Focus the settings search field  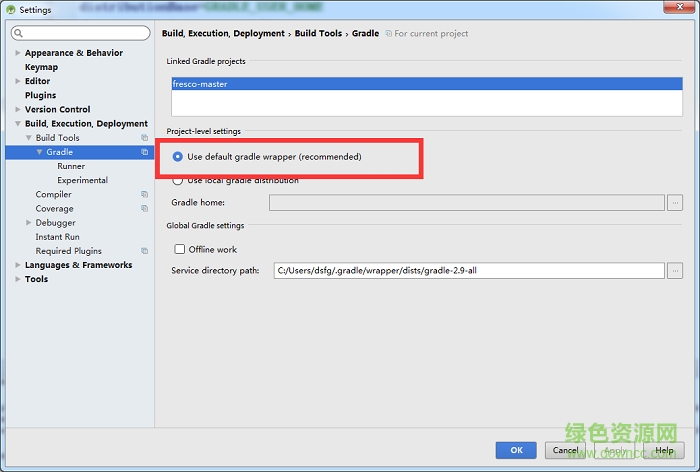pyautogui.click(x=81, y=33)
